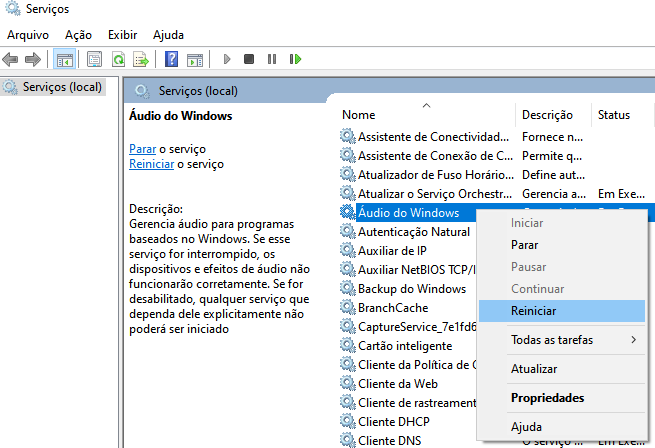Click gear icon beside Autenticação Natural

pos(348,231)
